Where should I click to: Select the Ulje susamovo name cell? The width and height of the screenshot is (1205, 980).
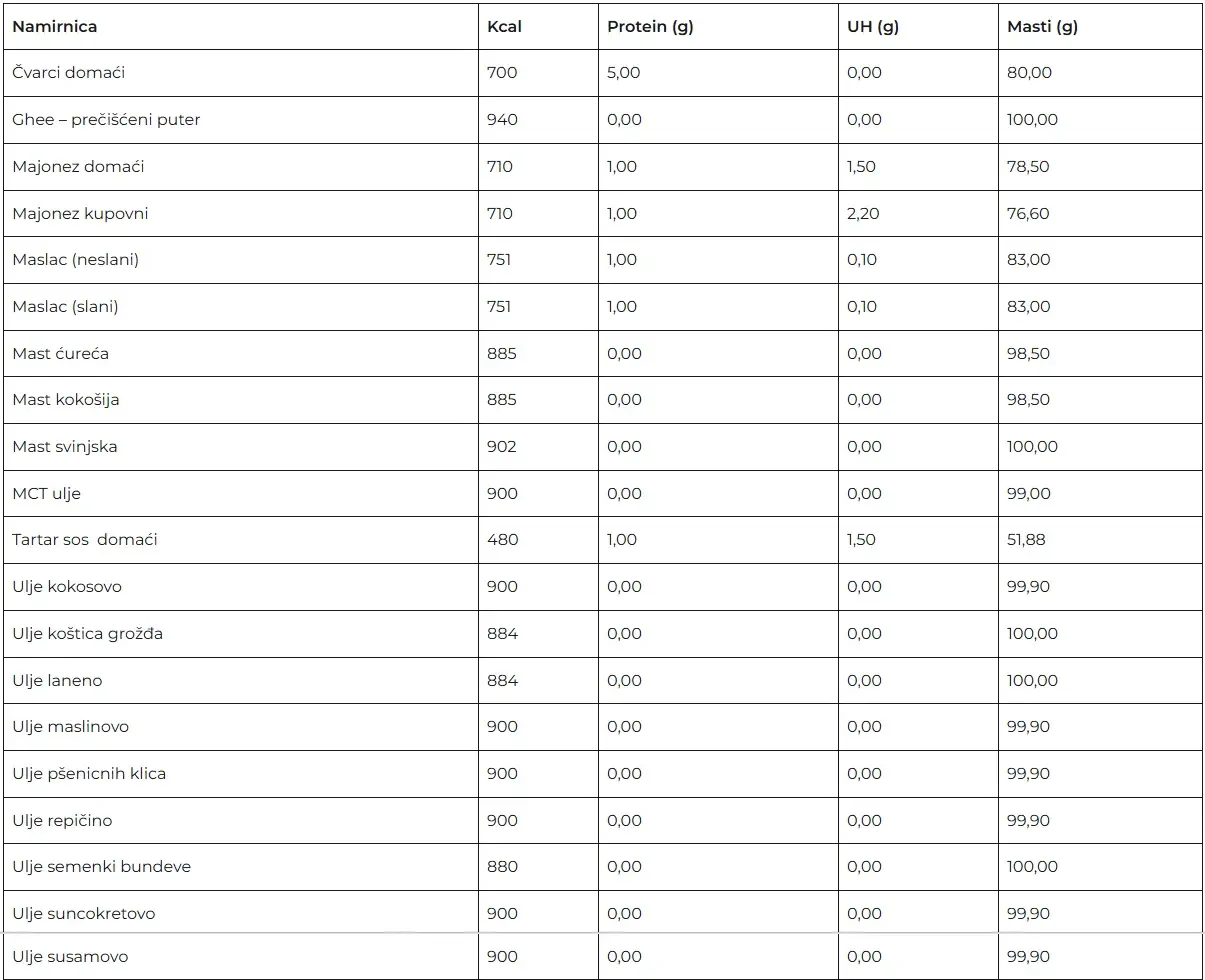[70, 957]
